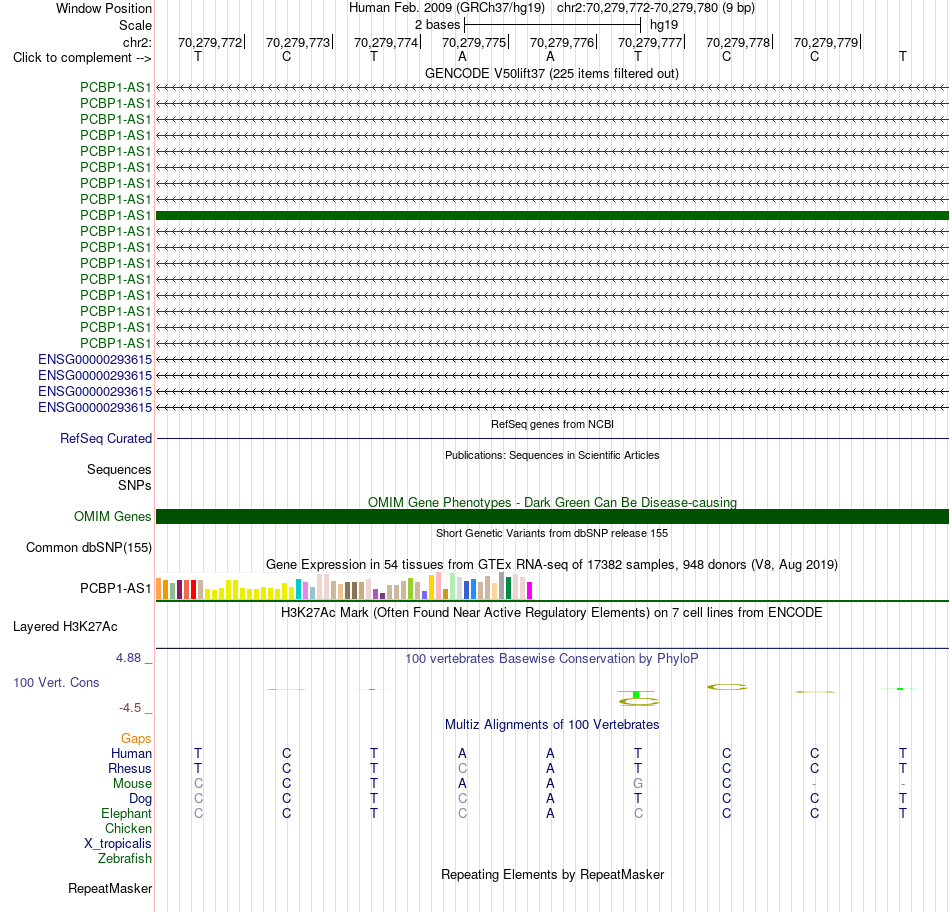Click the 'RefSeq Curated' track label
This screenshot has height=912, width=950.
105,438
